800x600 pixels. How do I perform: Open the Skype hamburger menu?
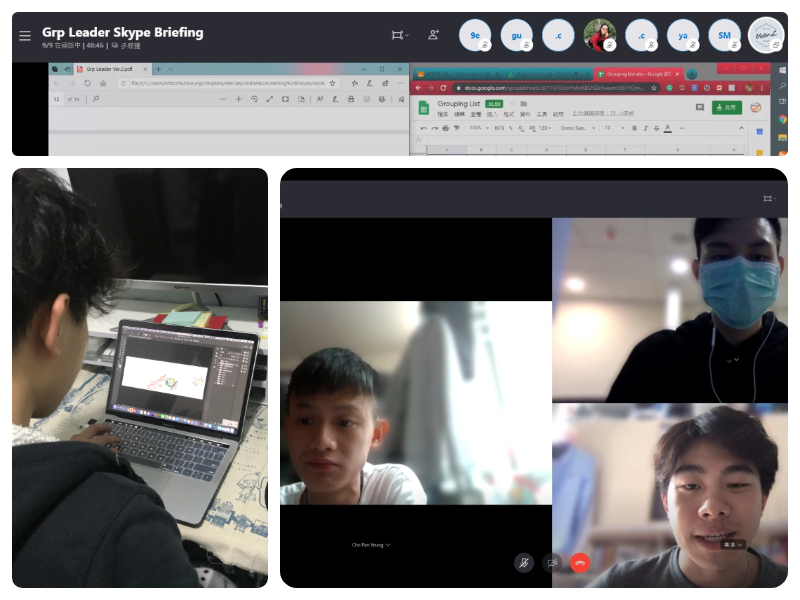pos(25,36)
